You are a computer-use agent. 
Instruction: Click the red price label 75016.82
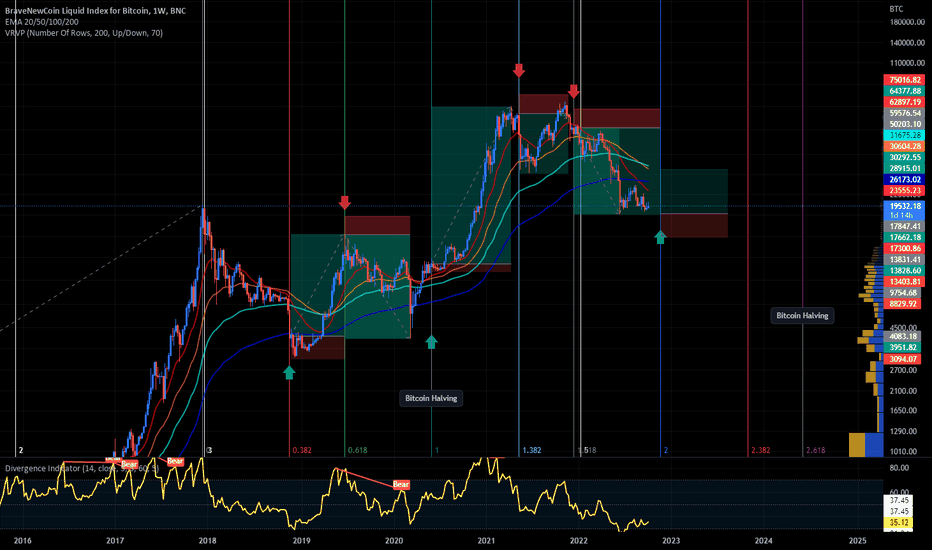click(x=905, y=80)
